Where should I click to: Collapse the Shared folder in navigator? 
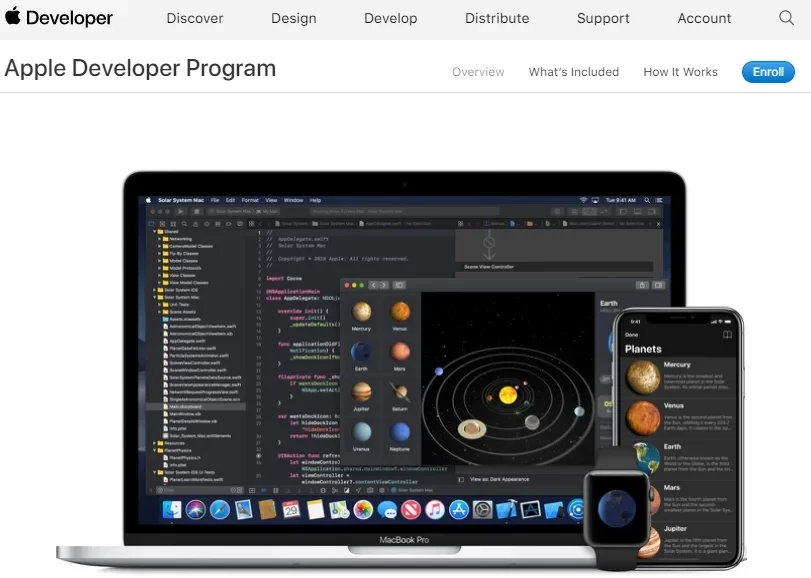(x=155, y=232)
